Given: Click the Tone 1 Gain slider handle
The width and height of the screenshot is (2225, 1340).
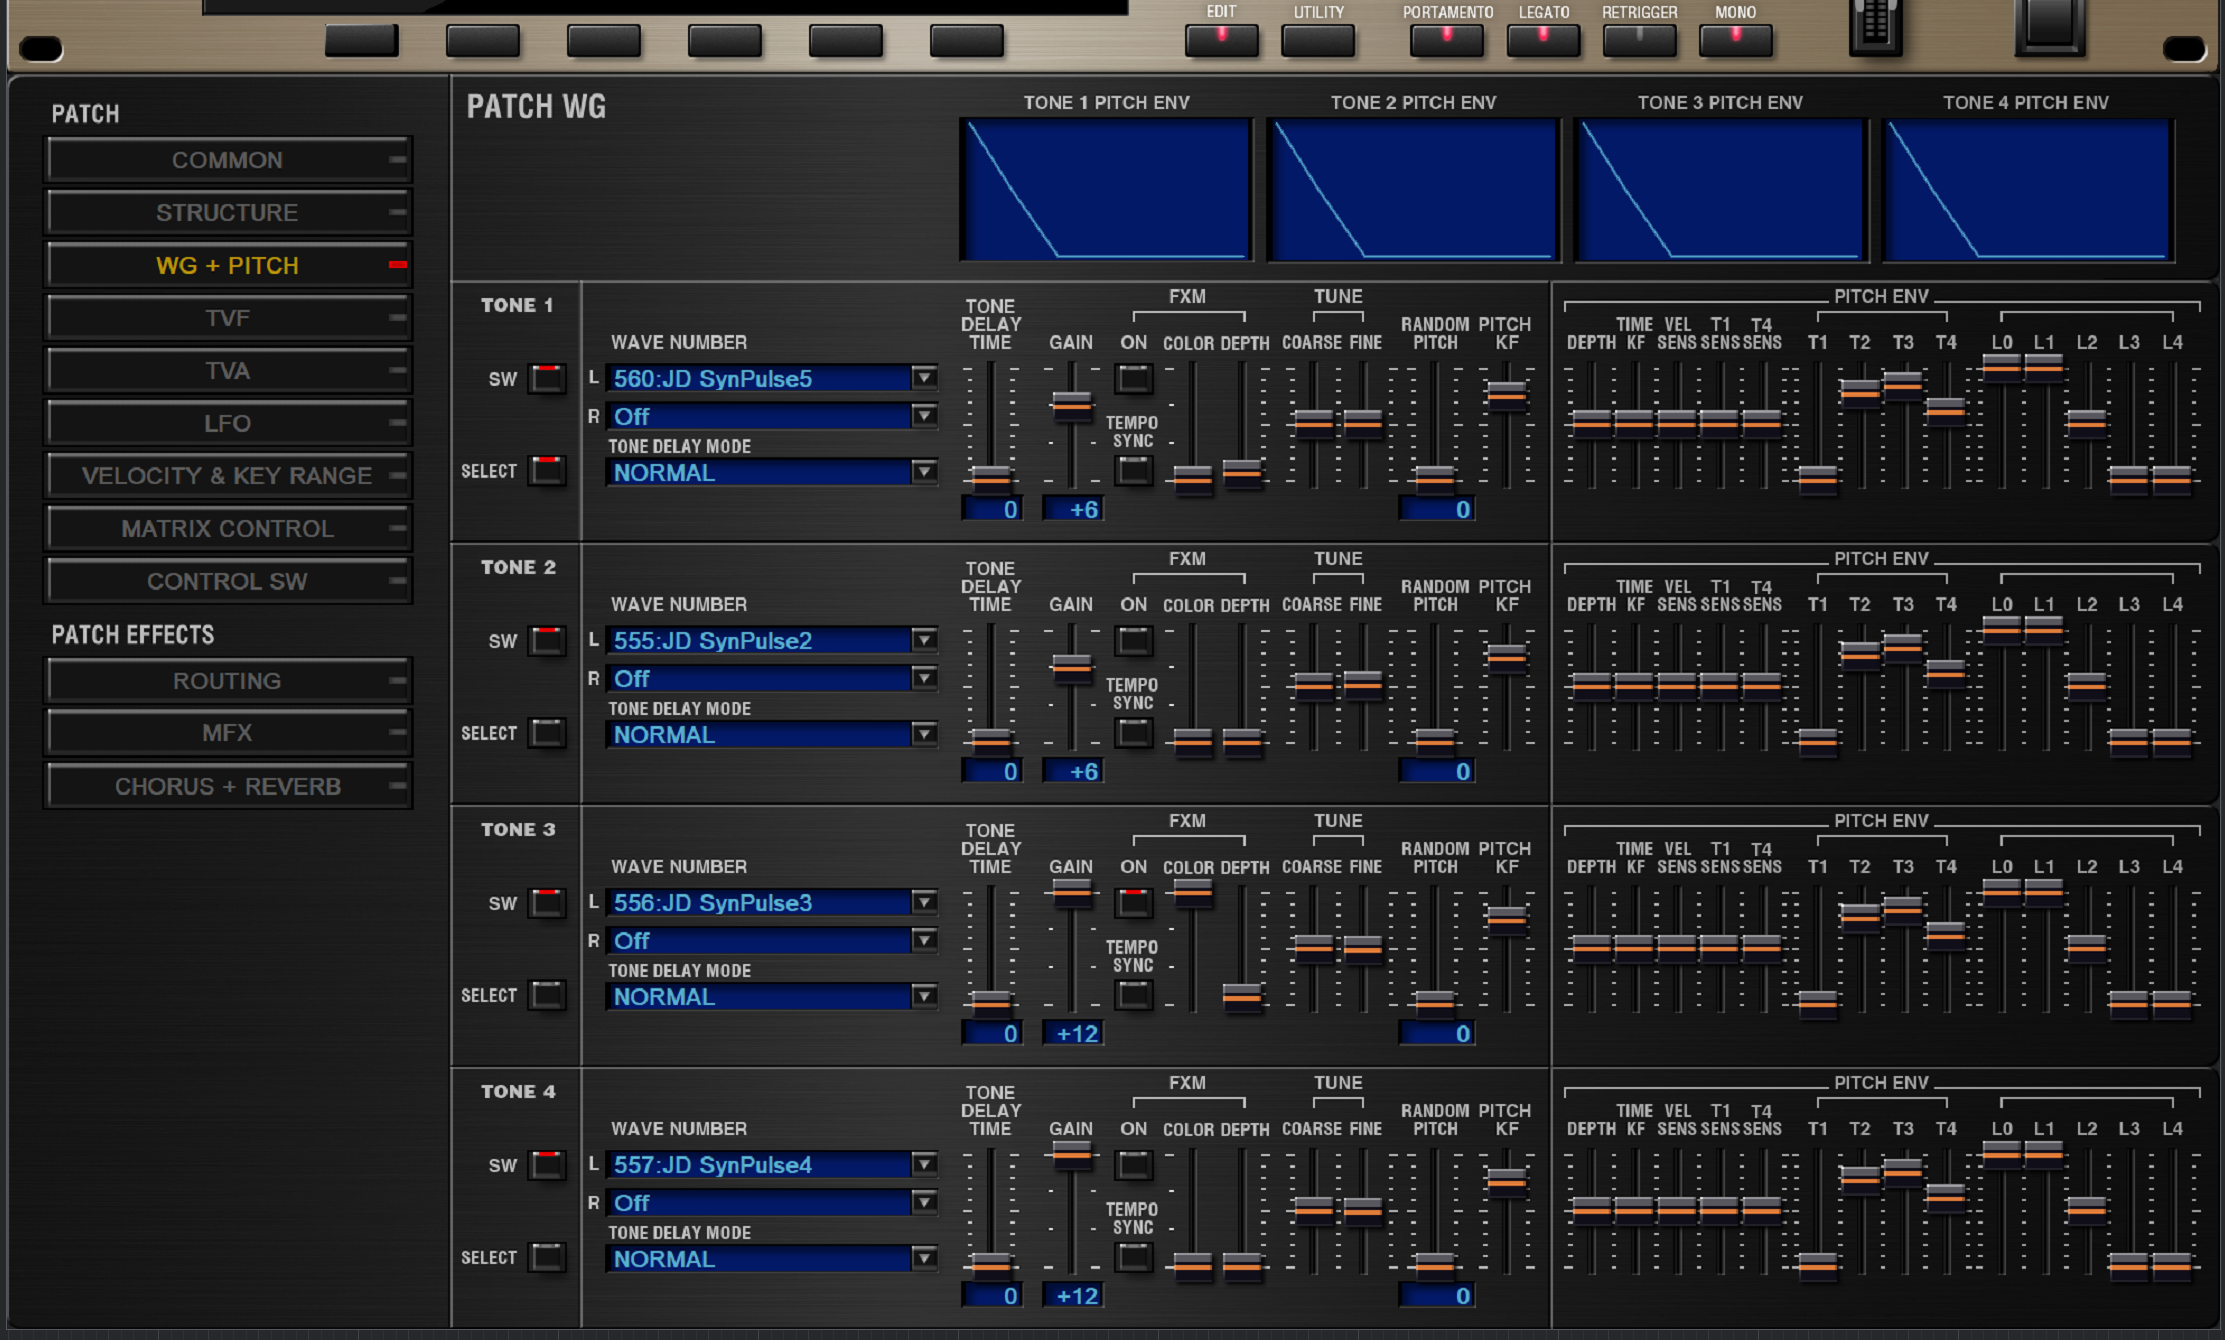Looking at the screenshot, I should point(1071,403).
